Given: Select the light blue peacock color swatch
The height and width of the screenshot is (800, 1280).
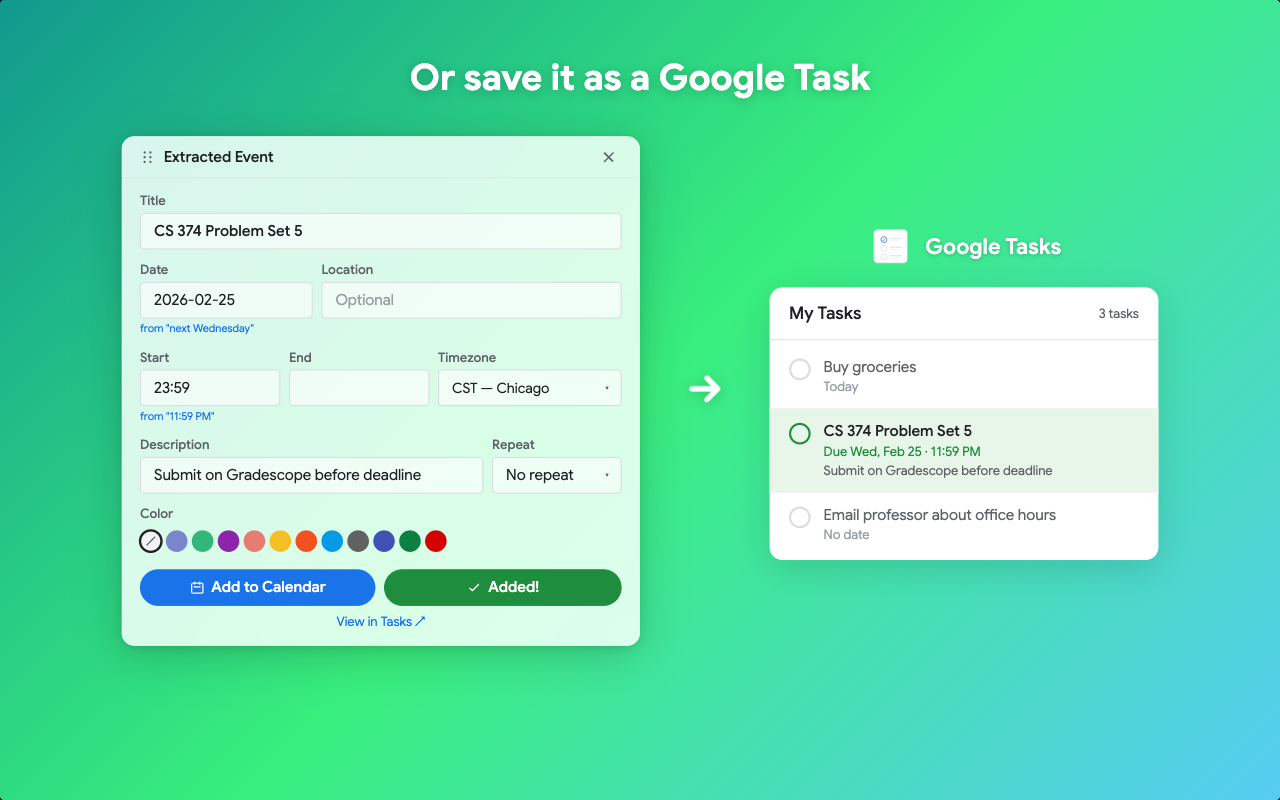Looking at the screenshot, I should click(x=332, y=541).
